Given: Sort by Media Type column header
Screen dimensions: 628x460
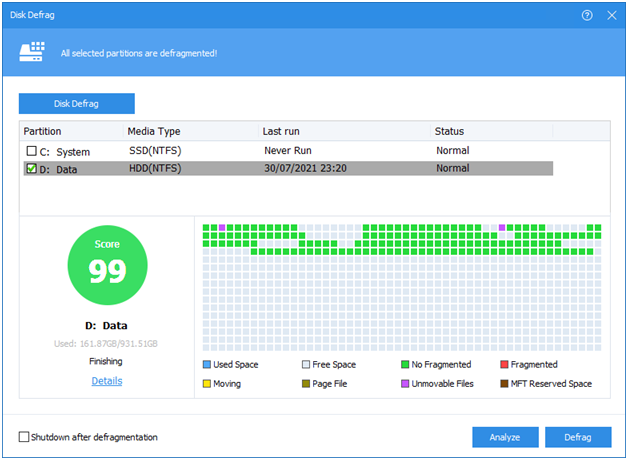Looking at the screenshot, I should pyautogui.click(x=154, y=131).
